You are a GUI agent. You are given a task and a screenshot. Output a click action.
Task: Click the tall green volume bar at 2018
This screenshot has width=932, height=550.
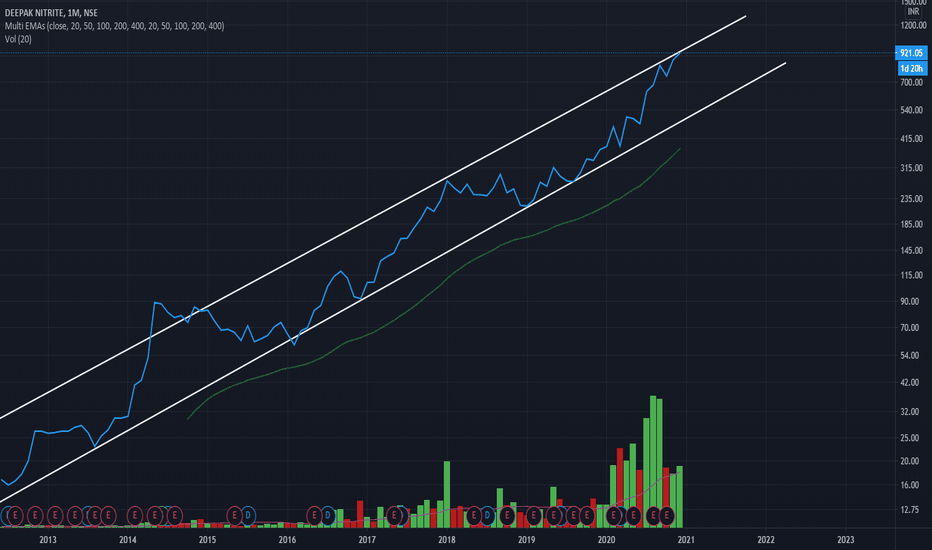pos(447,494)
